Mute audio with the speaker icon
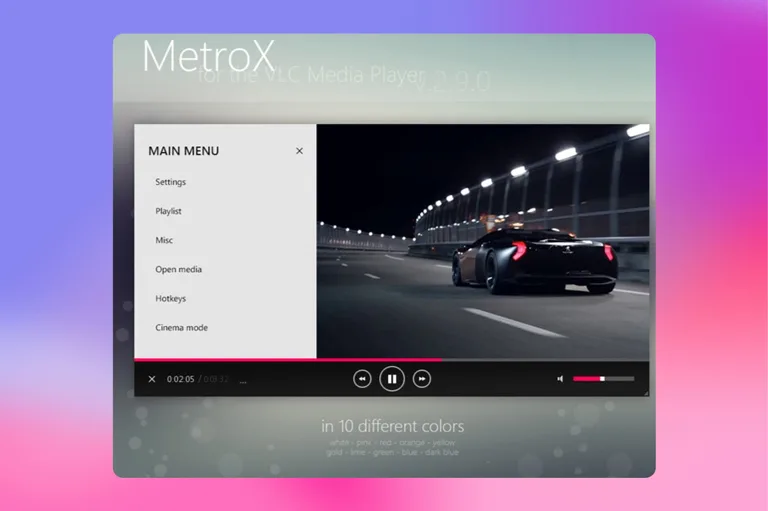The image size is (768, 511). 560,379
